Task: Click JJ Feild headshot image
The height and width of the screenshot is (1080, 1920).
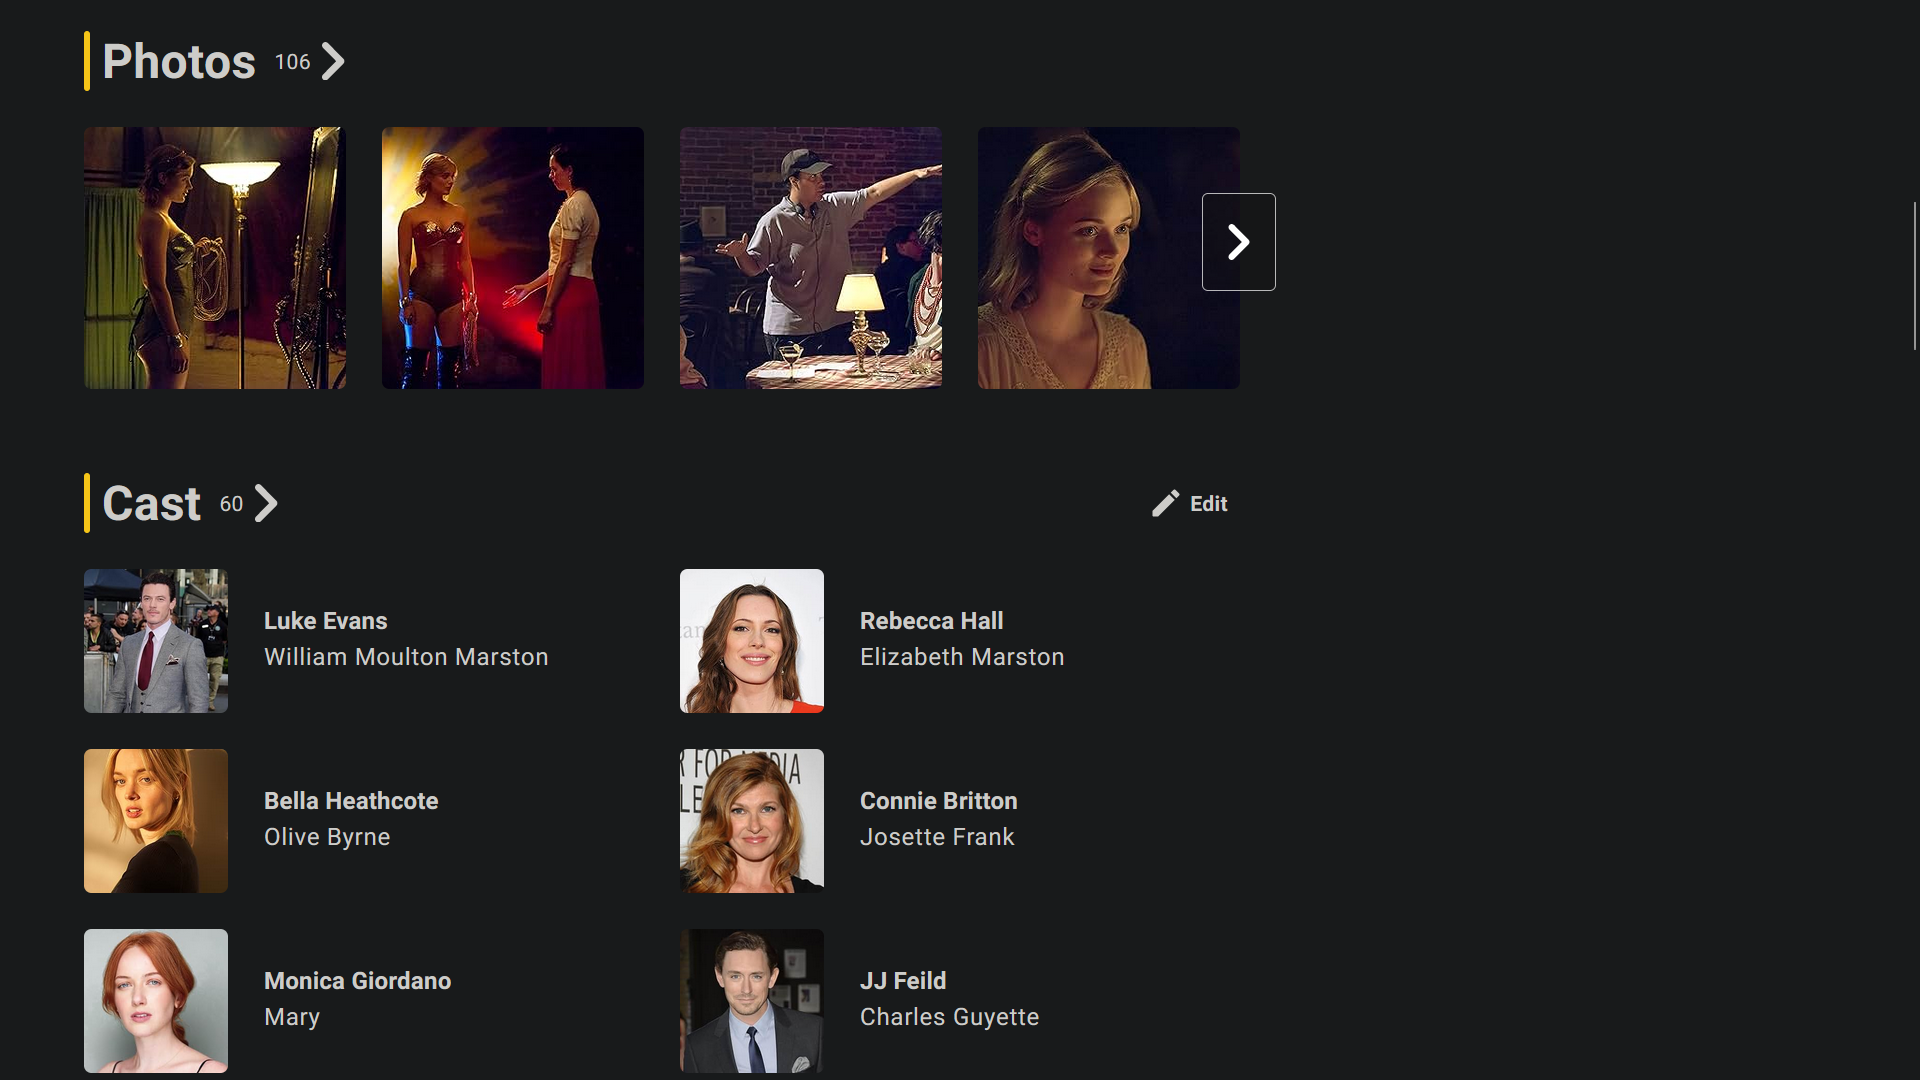Action: click(x=752, y=1001)
